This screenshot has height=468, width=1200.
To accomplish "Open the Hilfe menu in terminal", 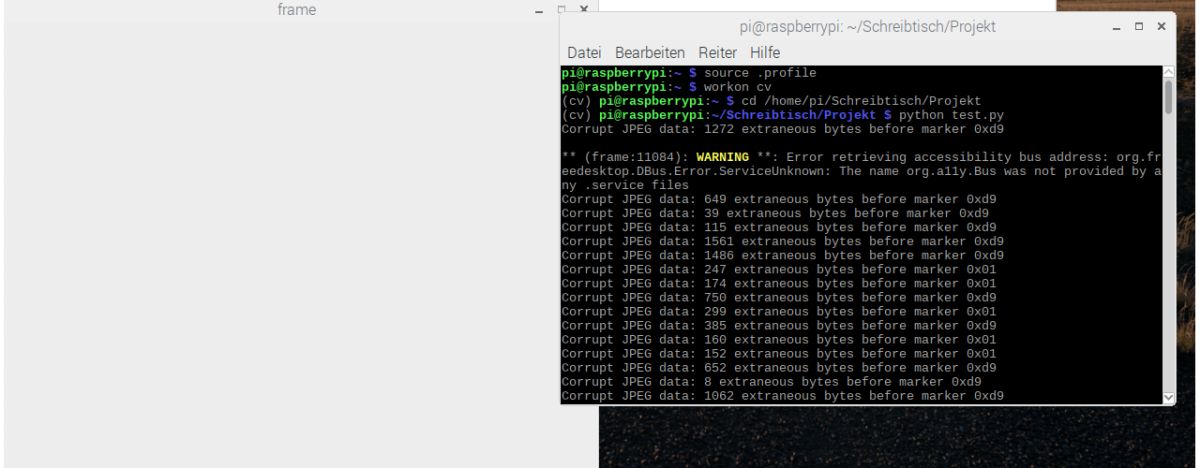I will tap(765, 52).
